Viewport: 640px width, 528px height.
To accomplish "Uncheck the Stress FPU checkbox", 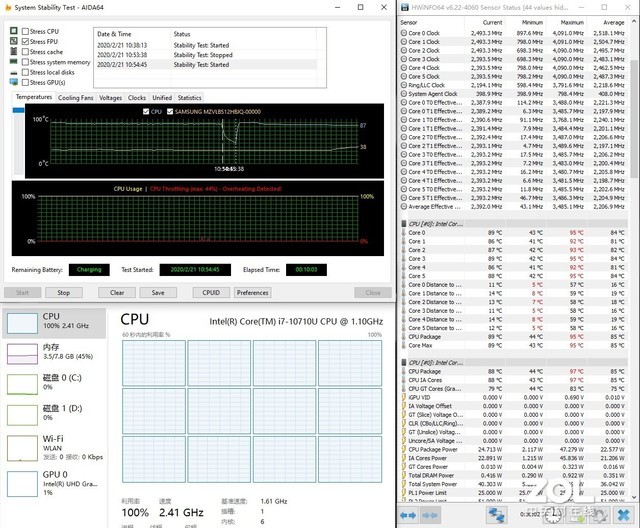I will pyautogui.click(x=25, y=42).
